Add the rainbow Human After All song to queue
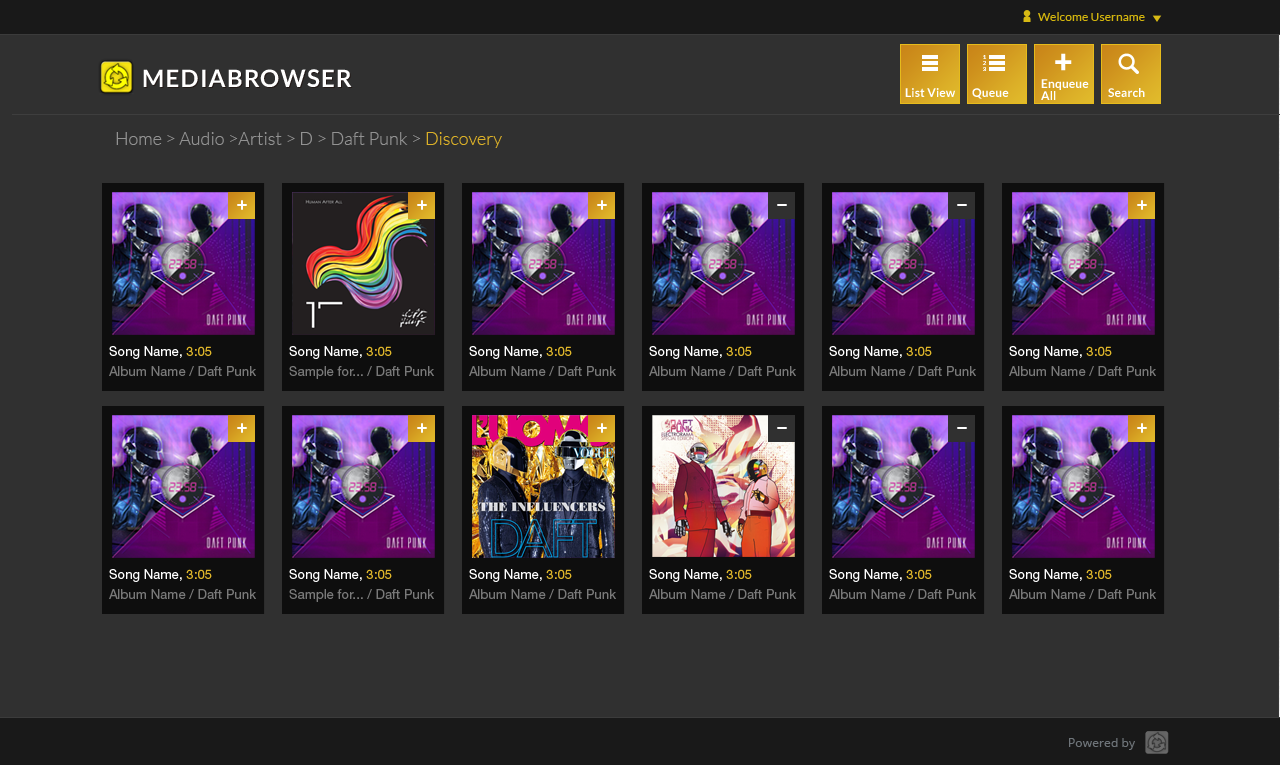Screen dimensions: 1280x765 click(421, 205)
